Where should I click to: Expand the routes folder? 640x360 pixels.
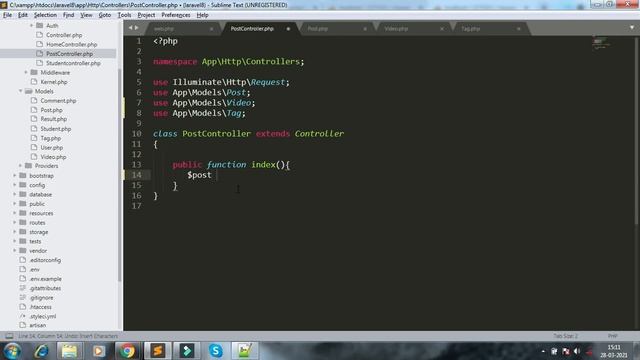(x=15, y=222)
